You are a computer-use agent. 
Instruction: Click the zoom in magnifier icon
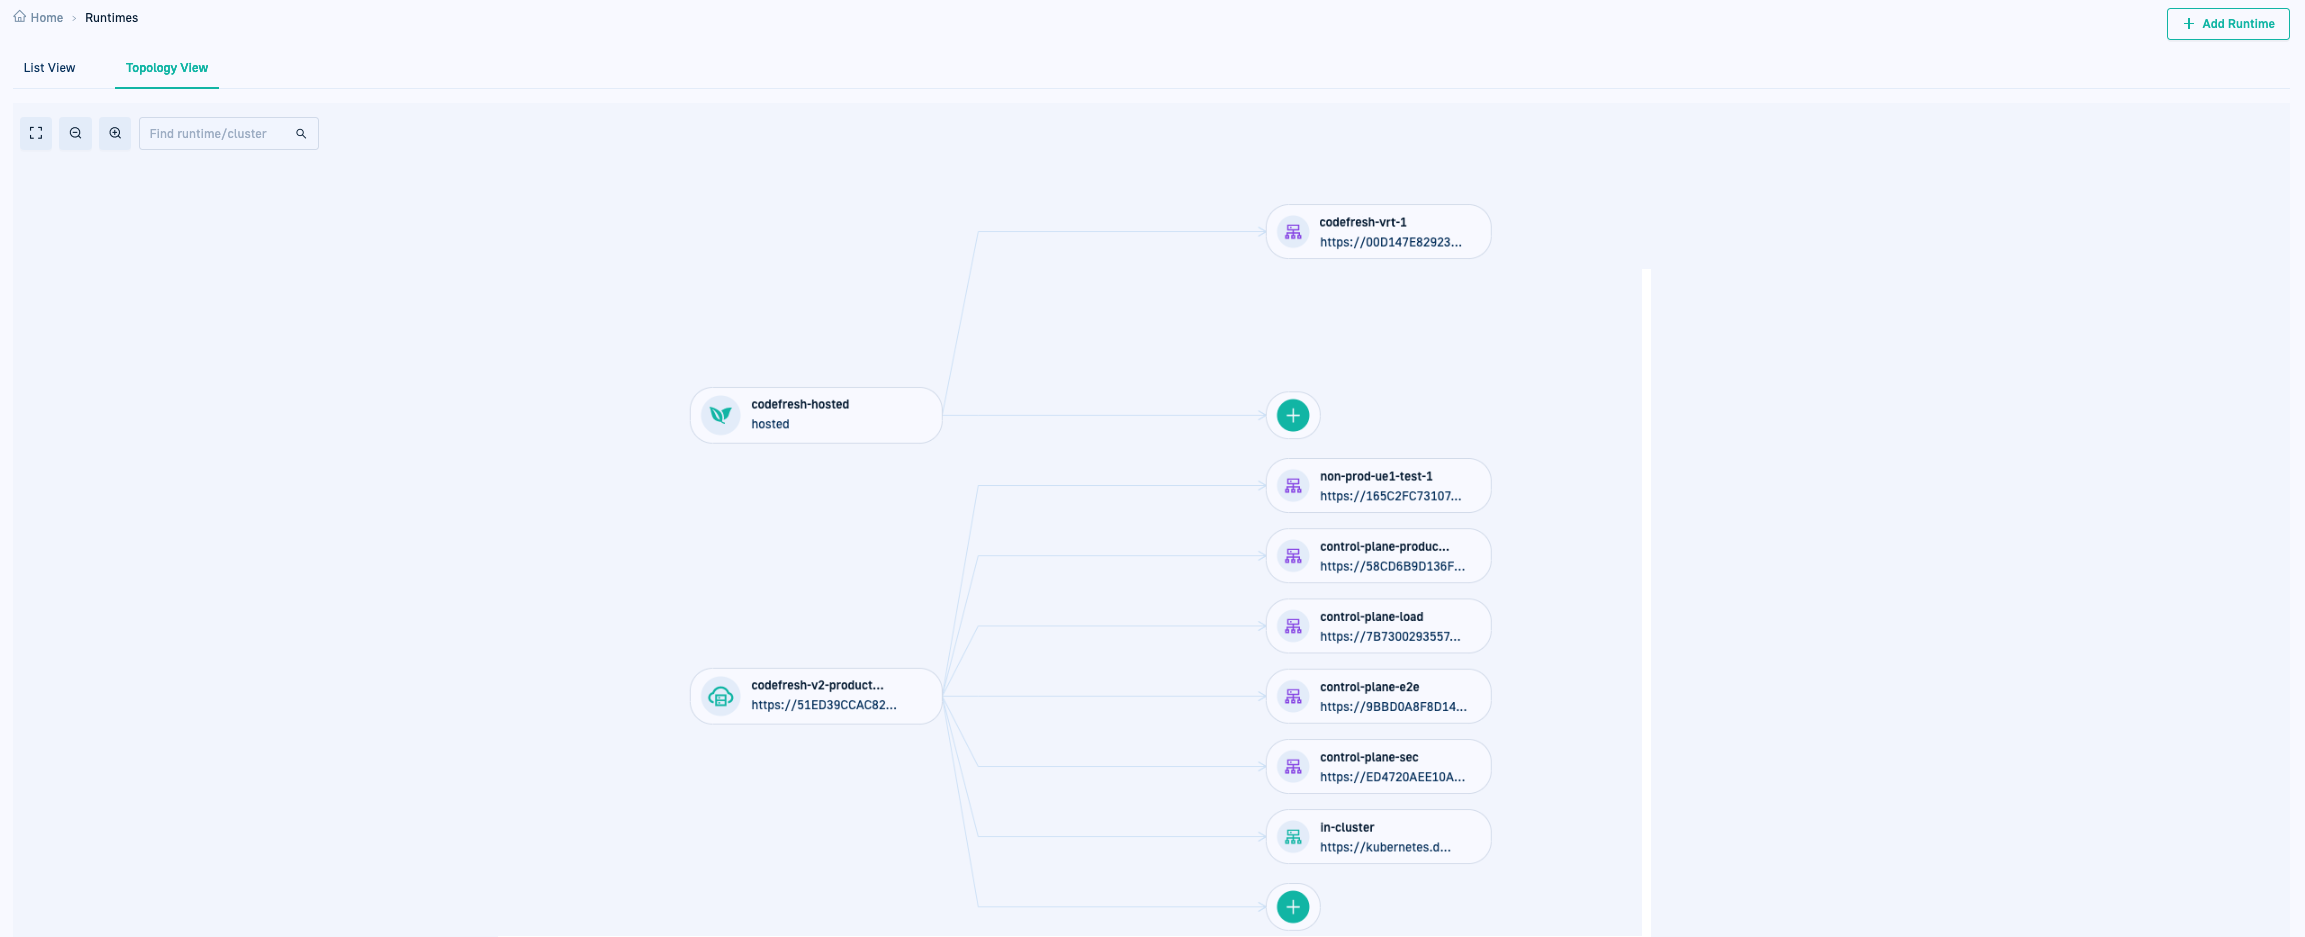pos(115,133)
